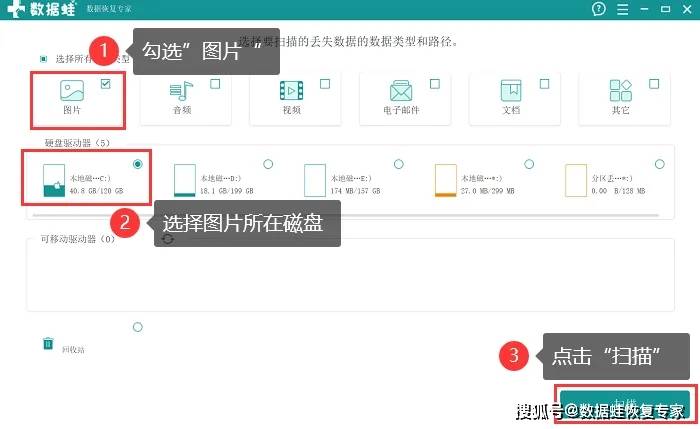This screenshot has height=429, width=700.
Task: Close the 数据蛙 window
Action: 687,9
